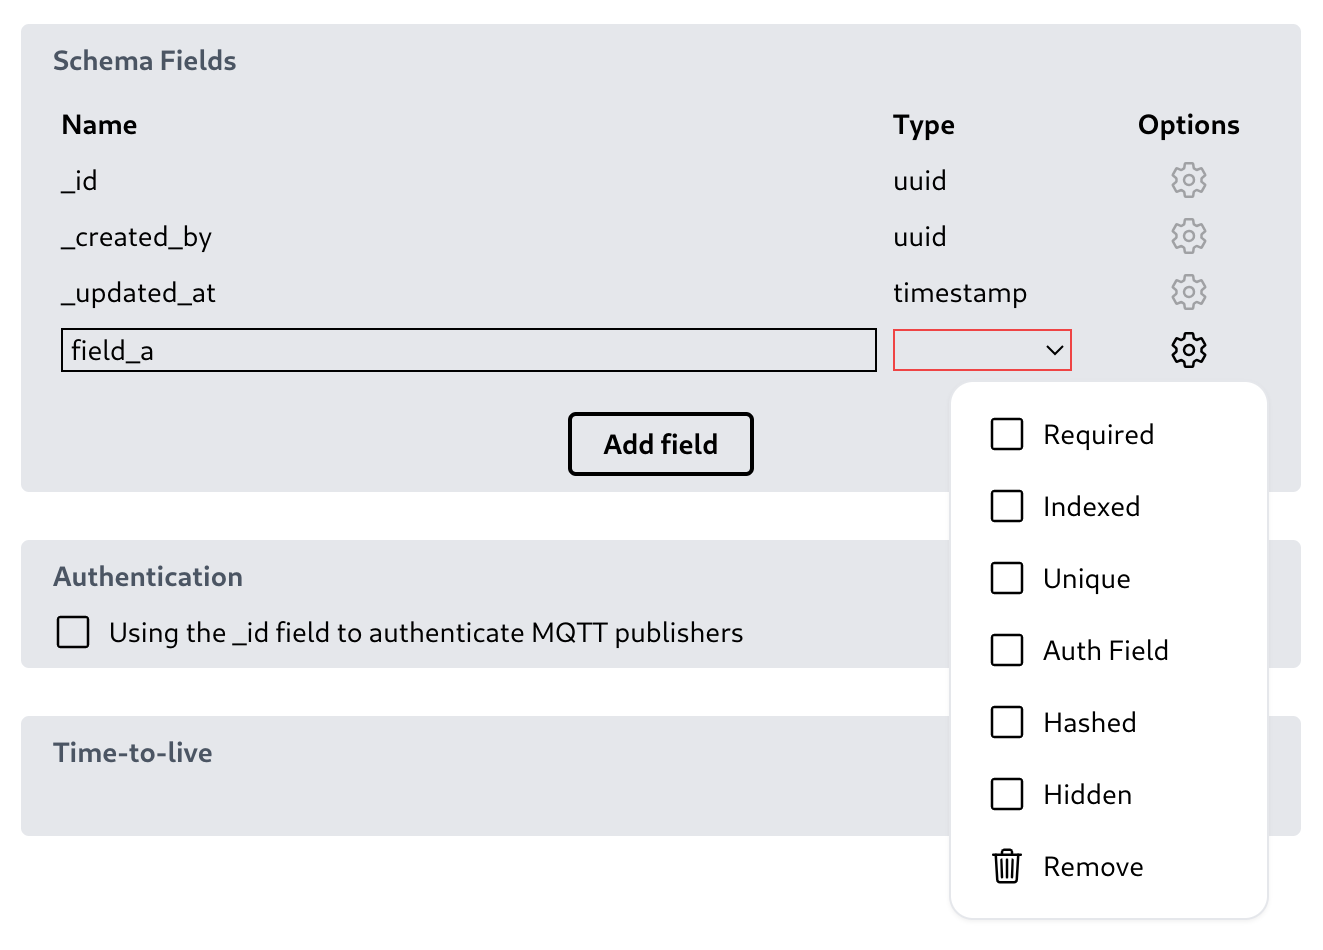Open options gear for _id field
Screen dimensions: 1323x950
[x=1188, y=181]
